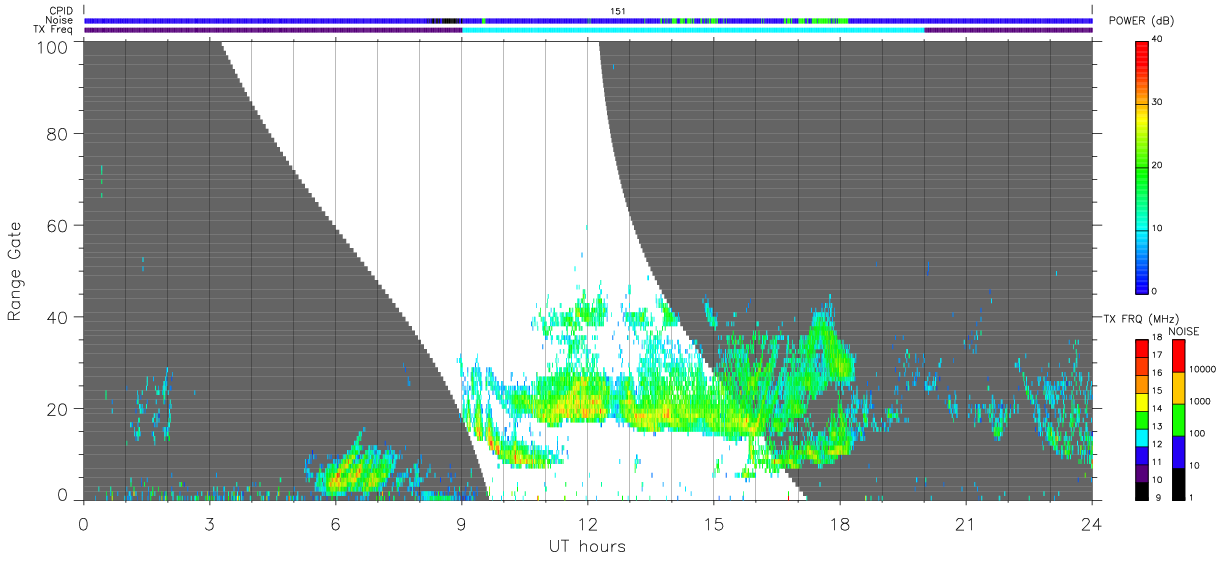Click the 80 tick on the Range Gate axis
This screenshot has height=567, width=1228.
coord(57,133)
